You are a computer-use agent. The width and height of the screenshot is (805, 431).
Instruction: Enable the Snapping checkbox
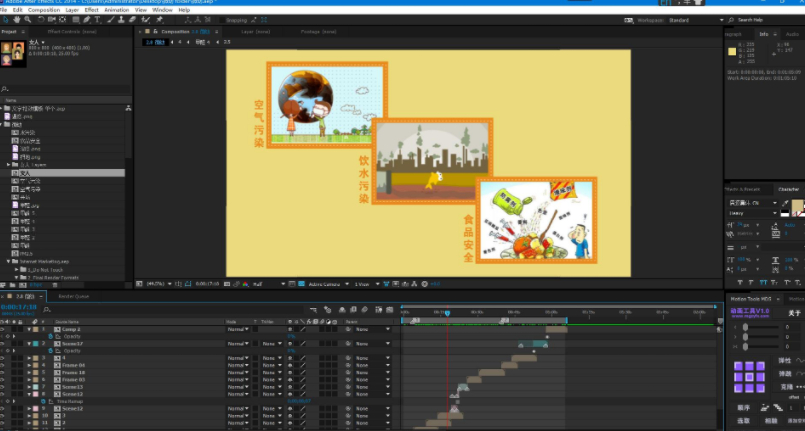coord(224,19)
